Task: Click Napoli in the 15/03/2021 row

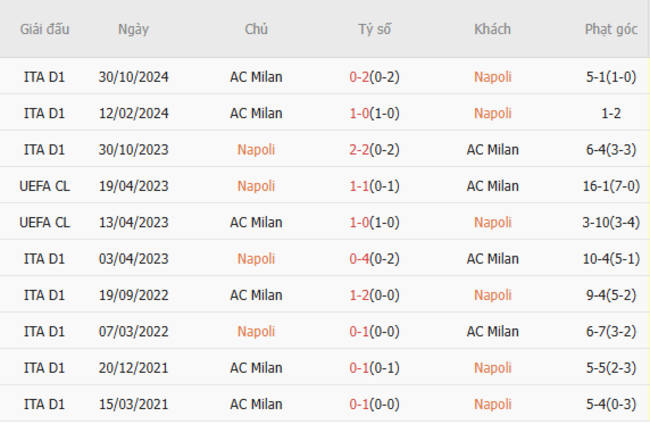Action: (x=492, y=404)
